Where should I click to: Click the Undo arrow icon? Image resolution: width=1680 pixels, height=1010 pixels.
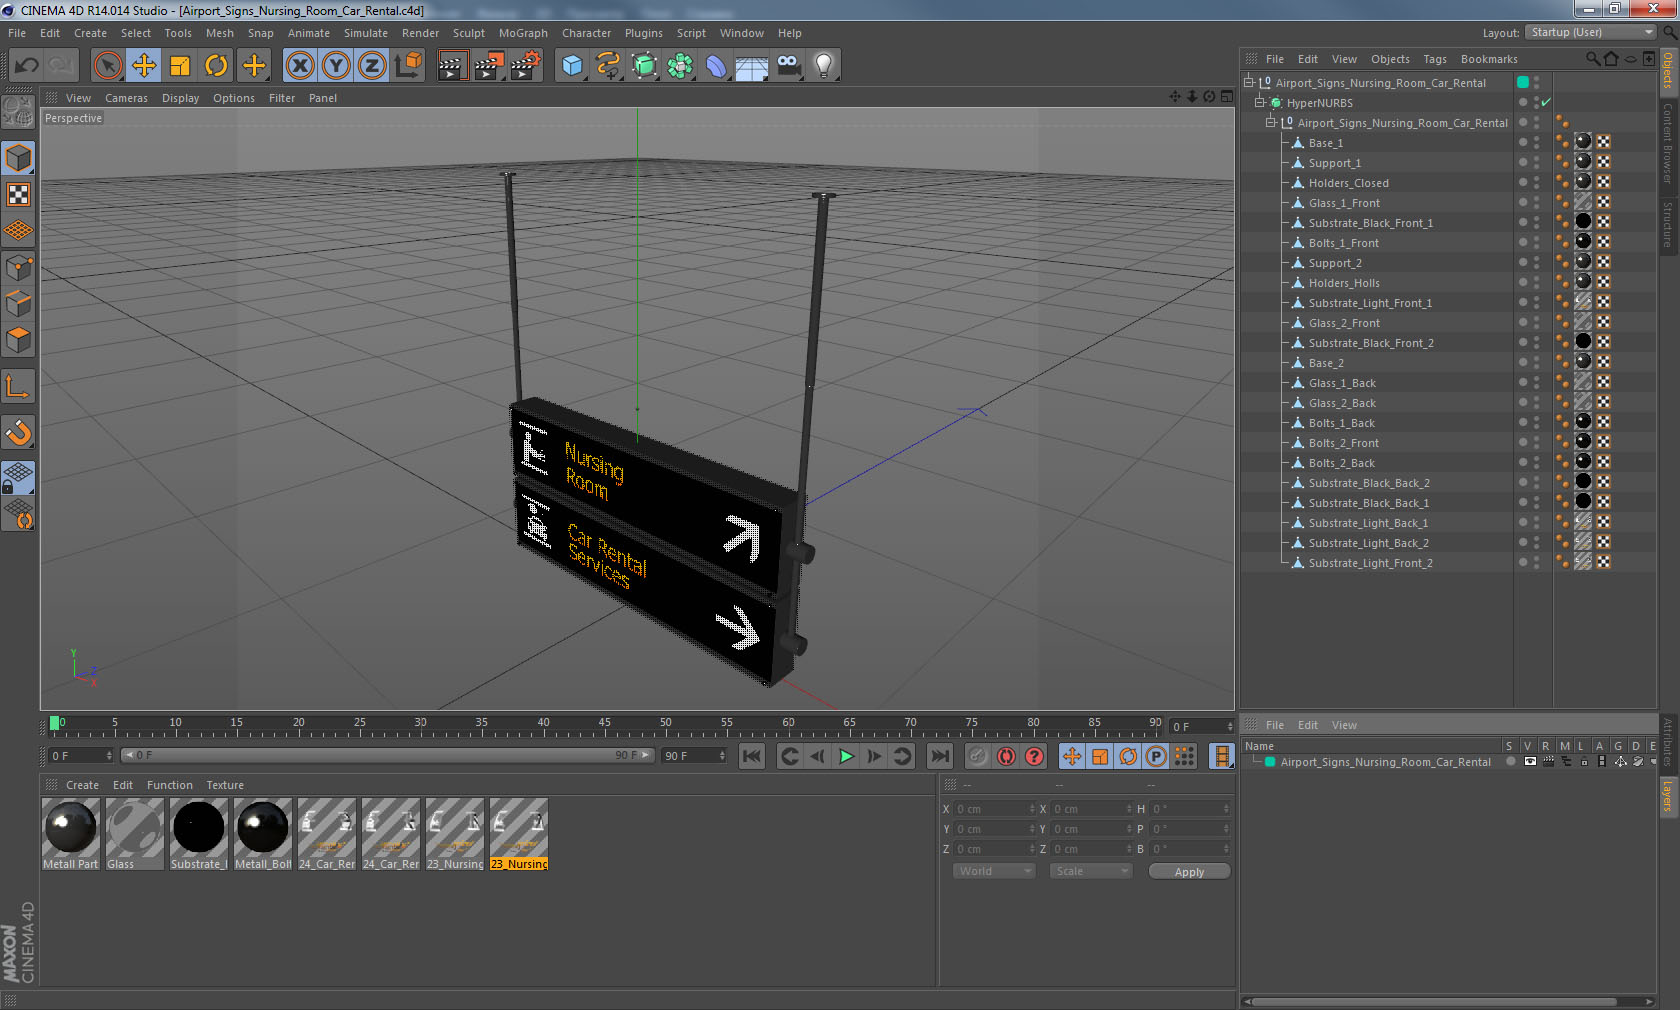tap(27, 66)
